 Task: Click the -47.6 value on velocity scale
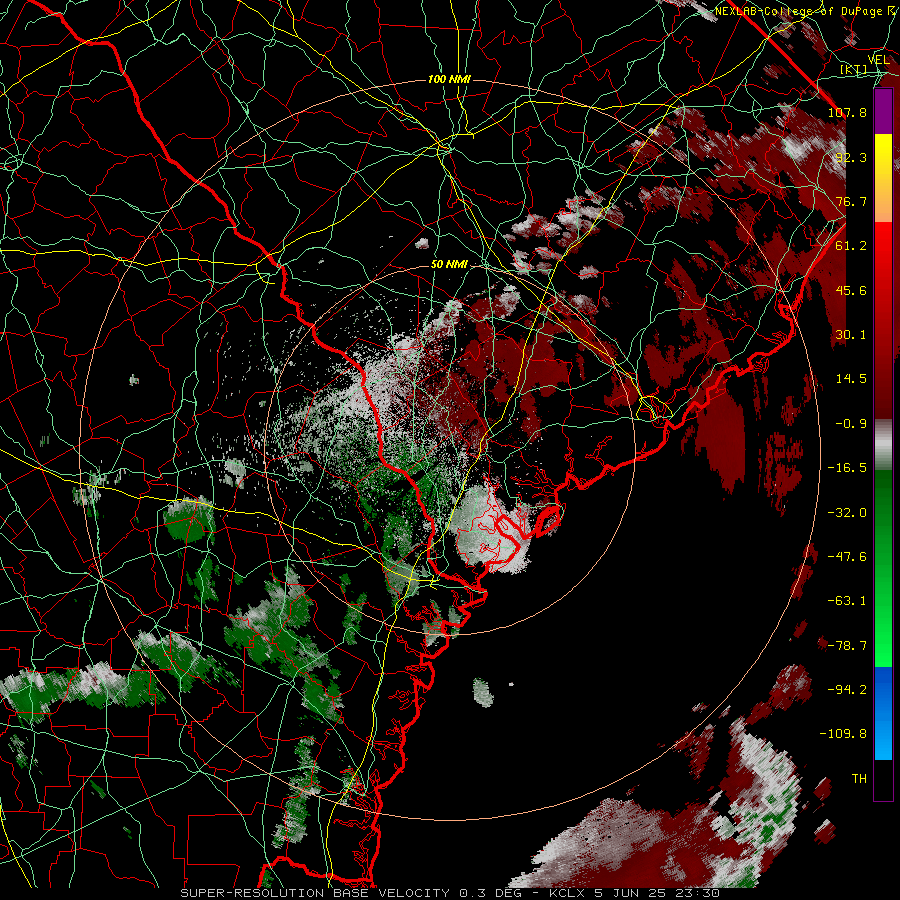(847, 557)
